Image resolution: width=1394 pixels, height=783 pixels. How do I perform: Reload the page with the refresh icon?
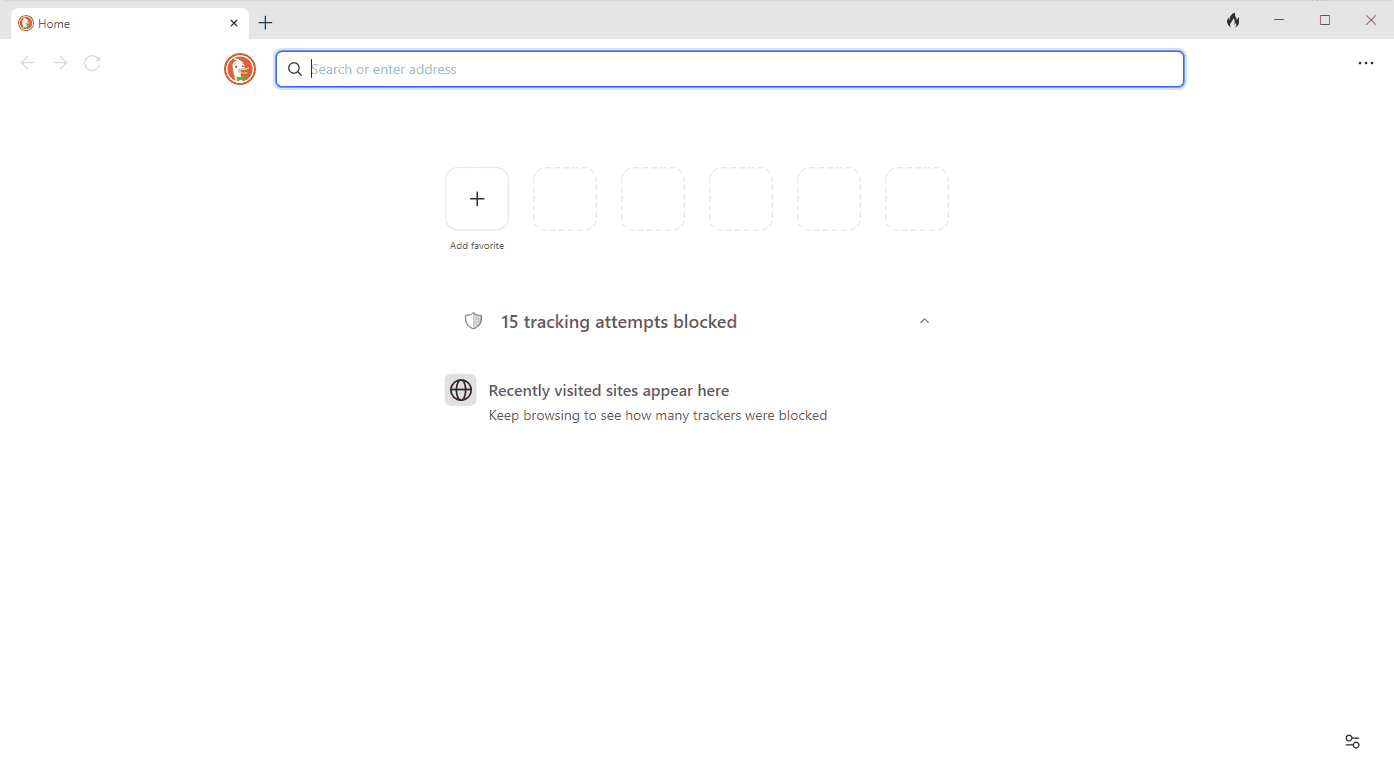tap(92, 63)
